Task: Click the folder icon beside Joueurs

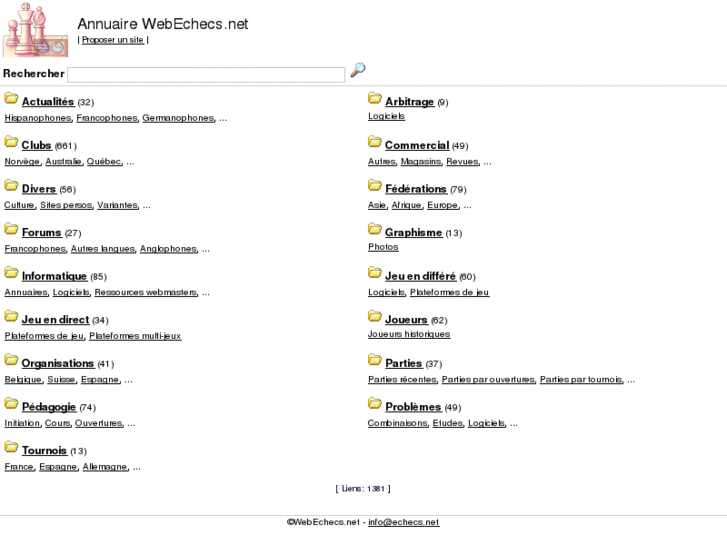Action: [375, 316]
